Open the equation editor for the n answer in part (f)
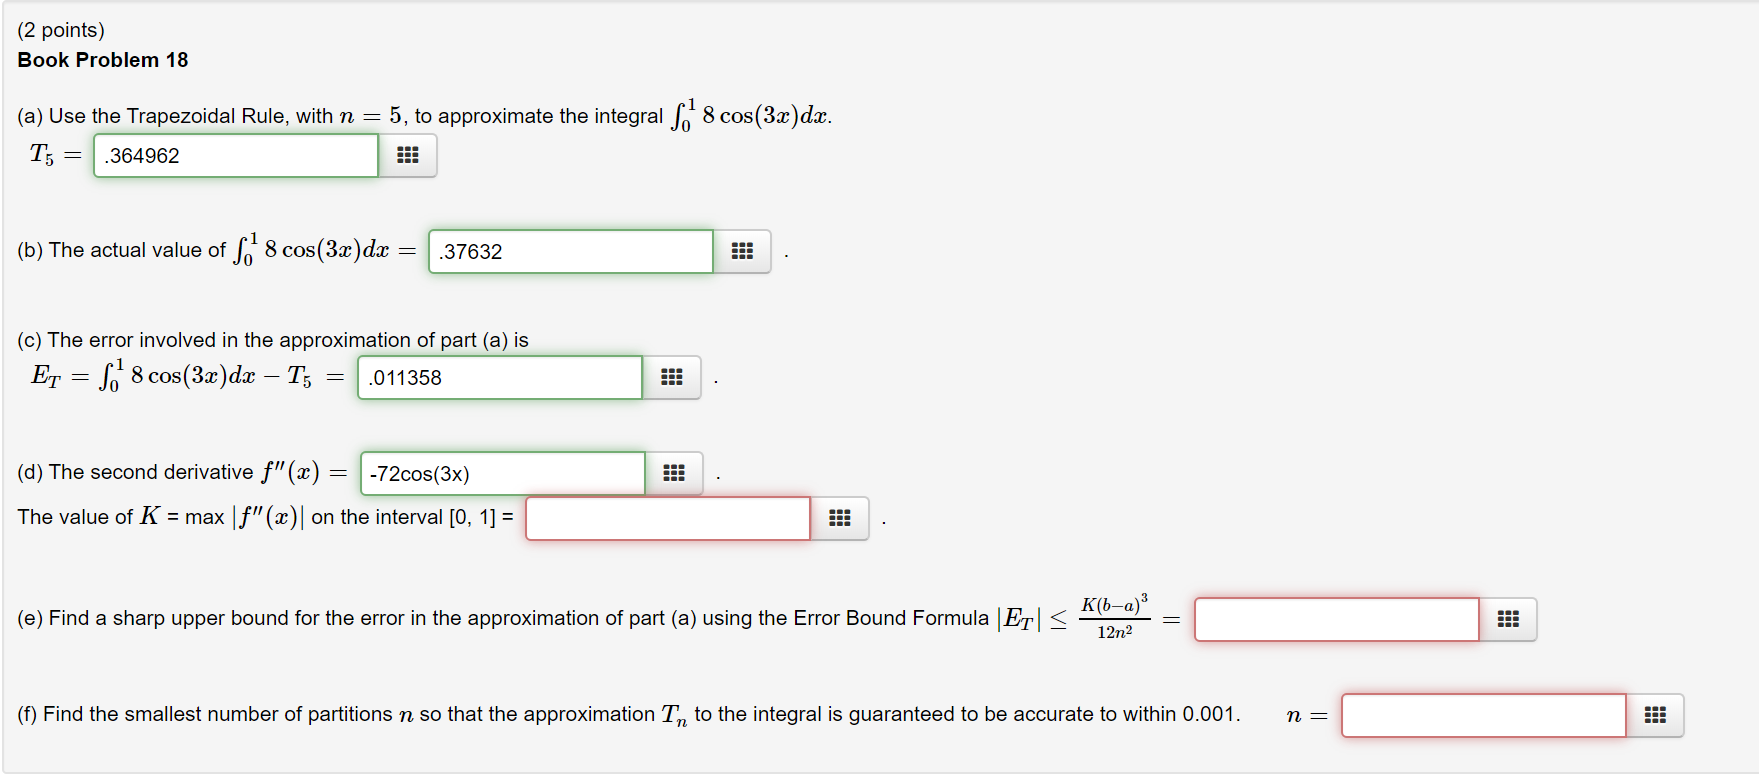The width and height of the screenshot is (1759, 778). (1655, 714)
